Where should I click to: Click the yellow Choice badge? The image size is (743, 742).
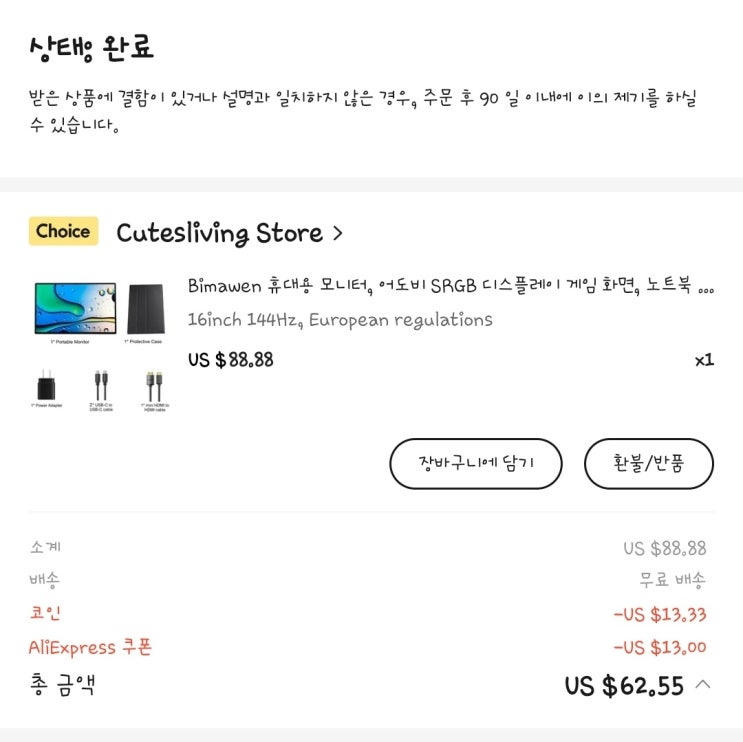click(63, 232)
